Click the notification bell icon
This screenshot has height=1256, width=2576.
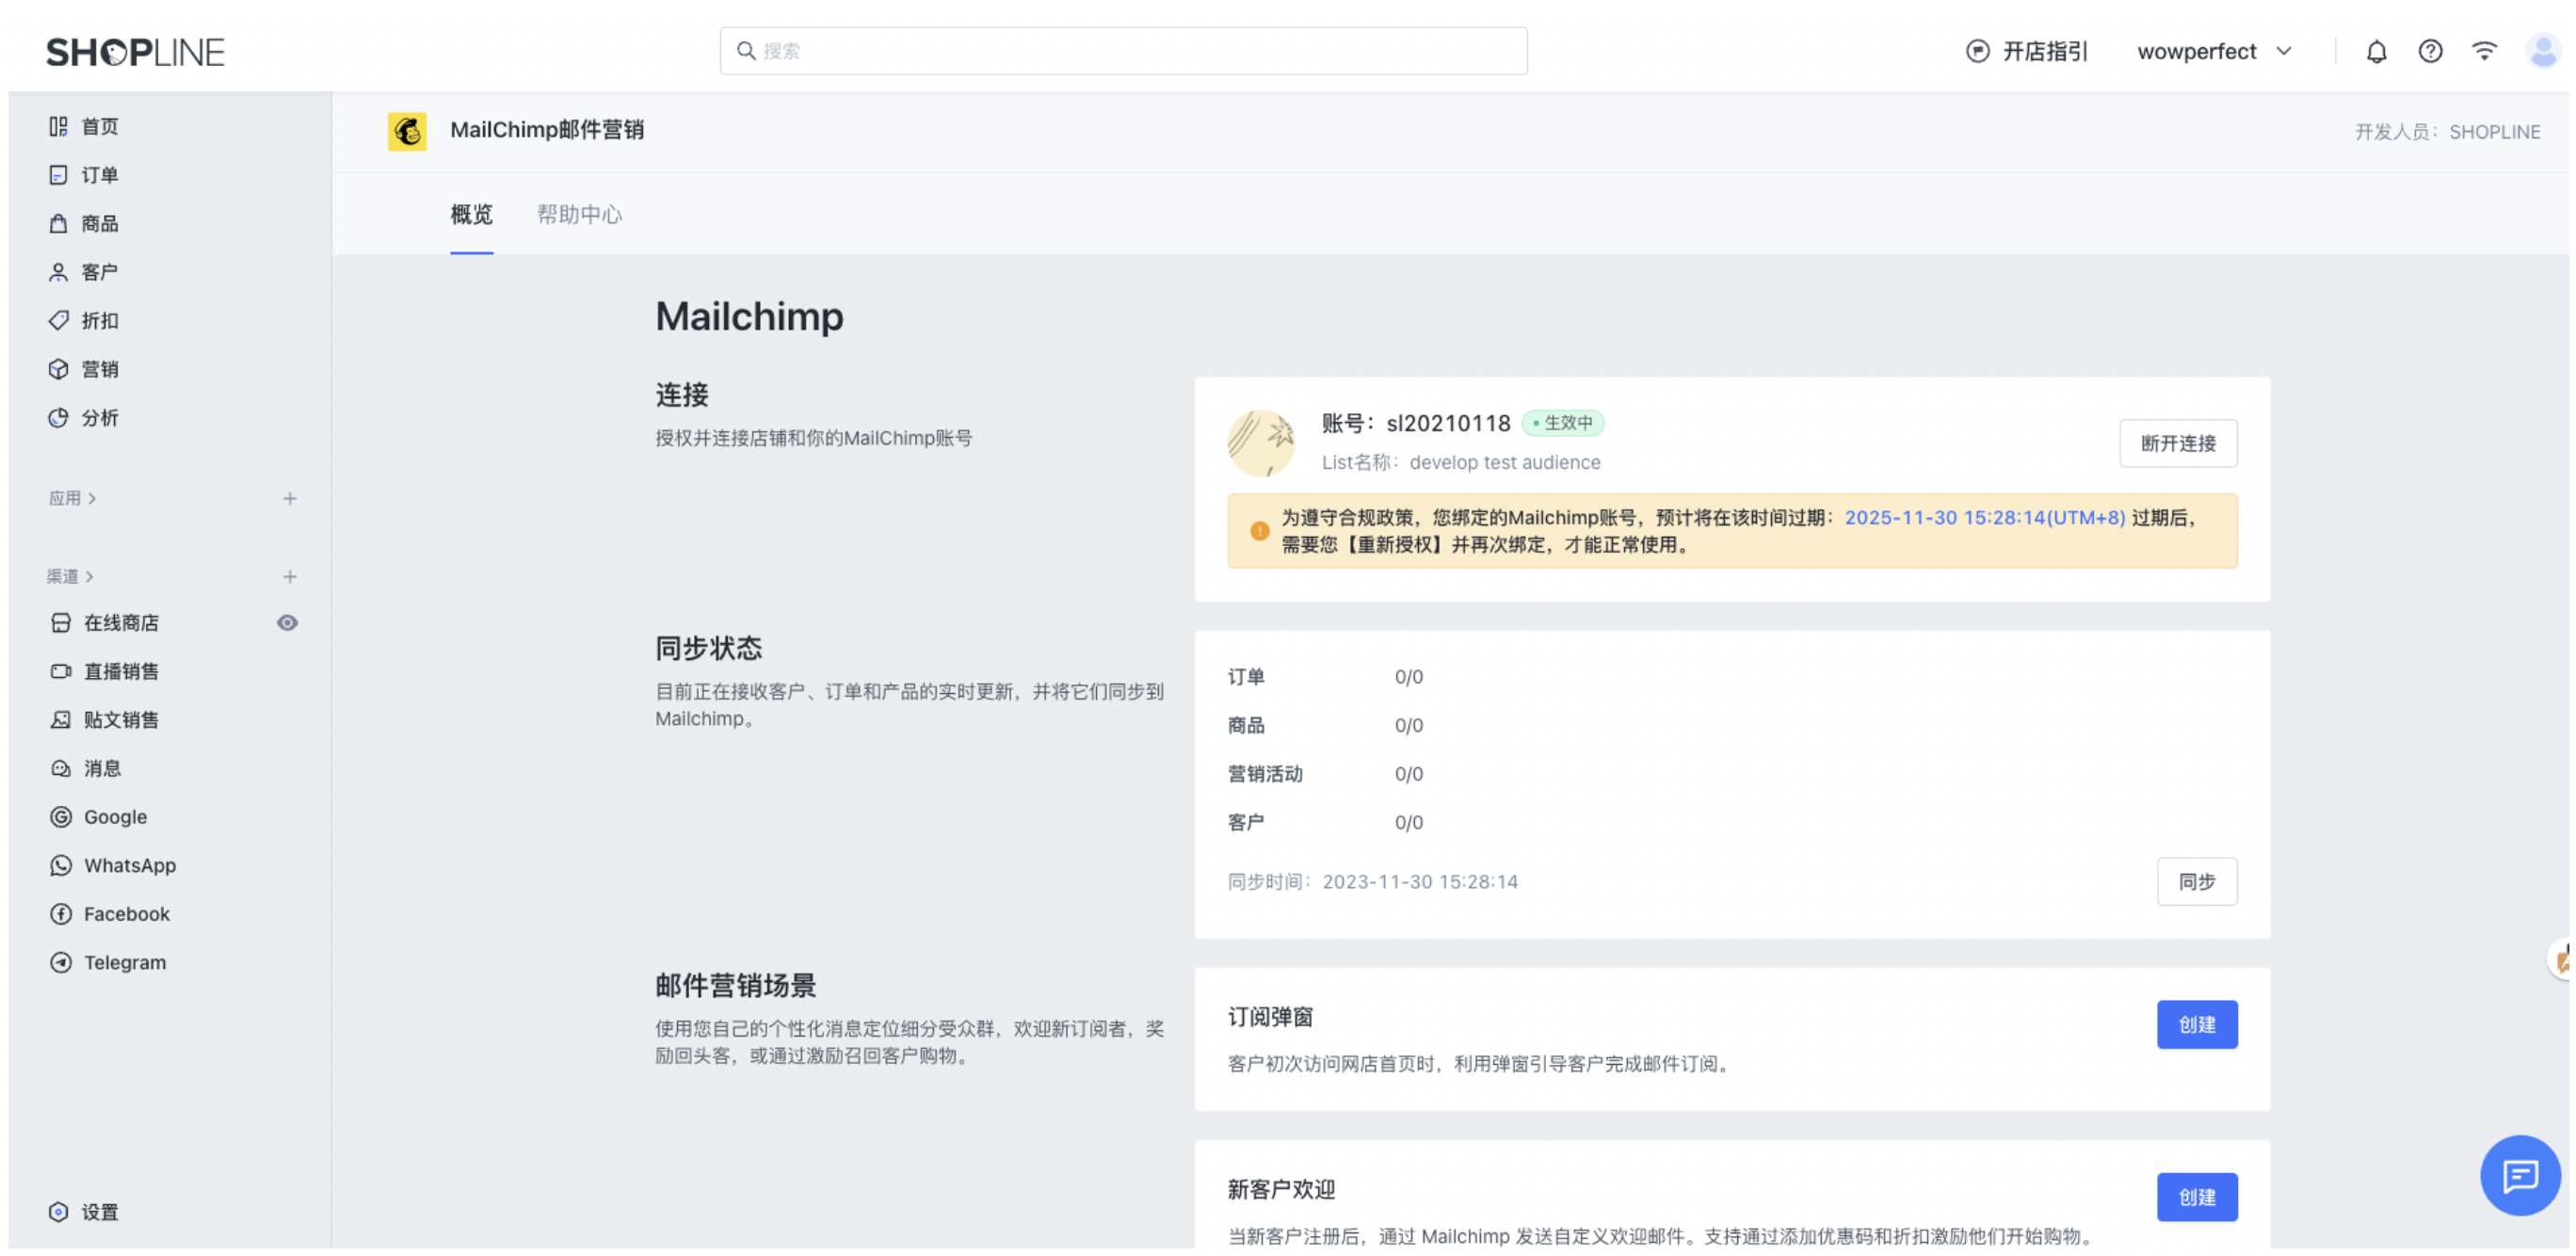(x=2376, y=51)
